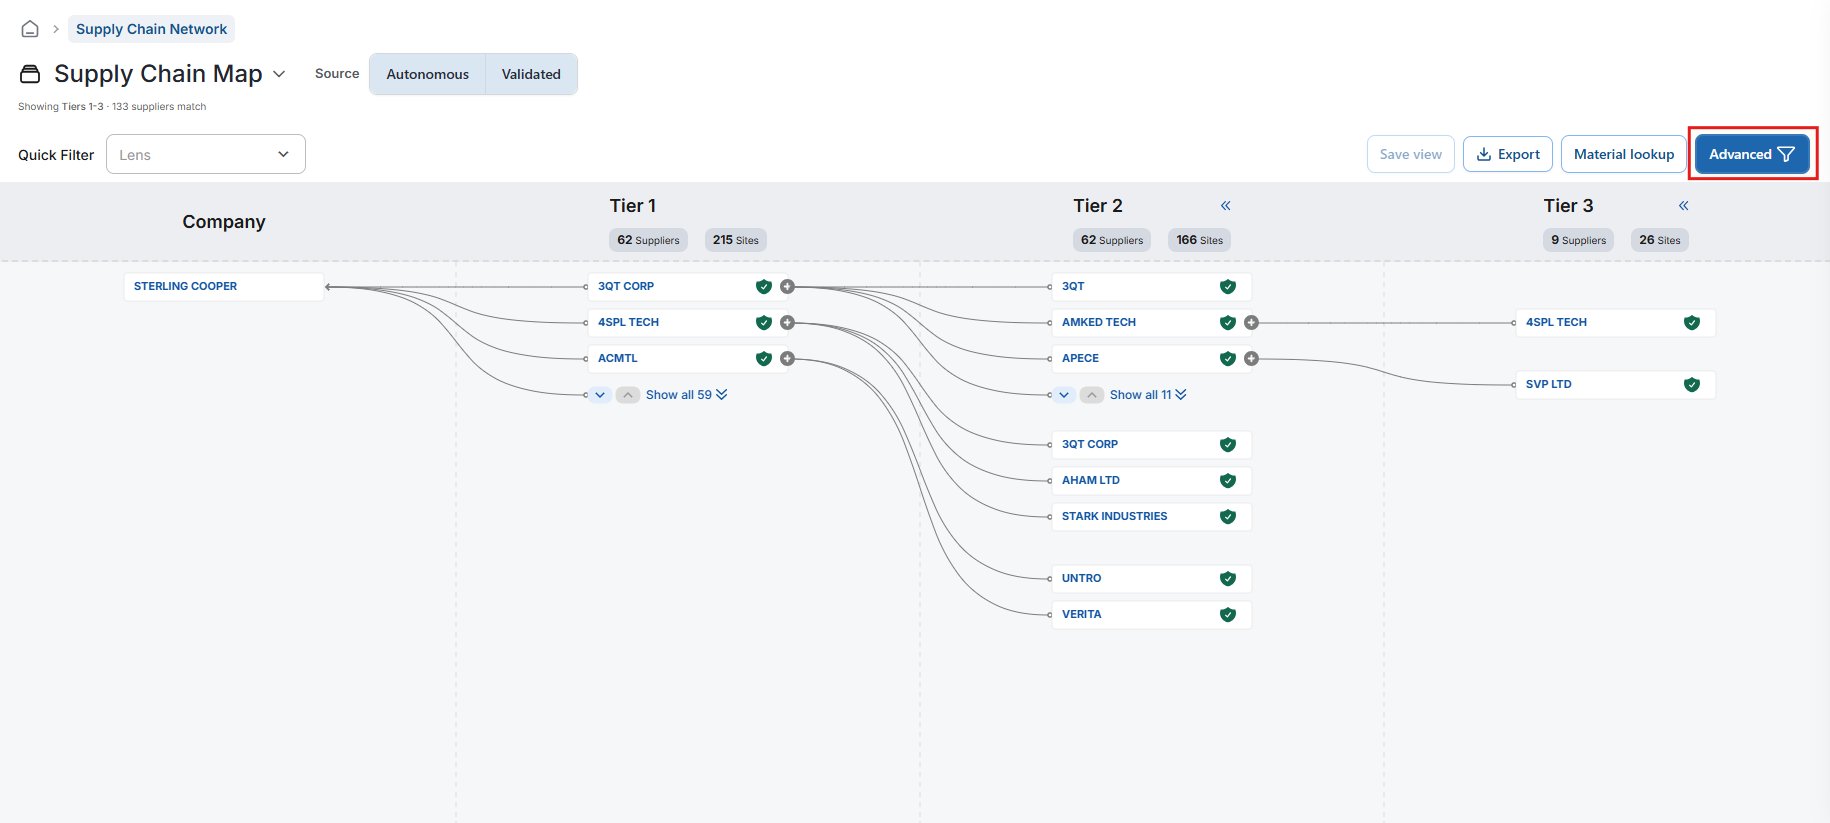Click Tier 1 215 Sites badge
The width and height of the screenshot is (1830, 823).
point(736,240)
